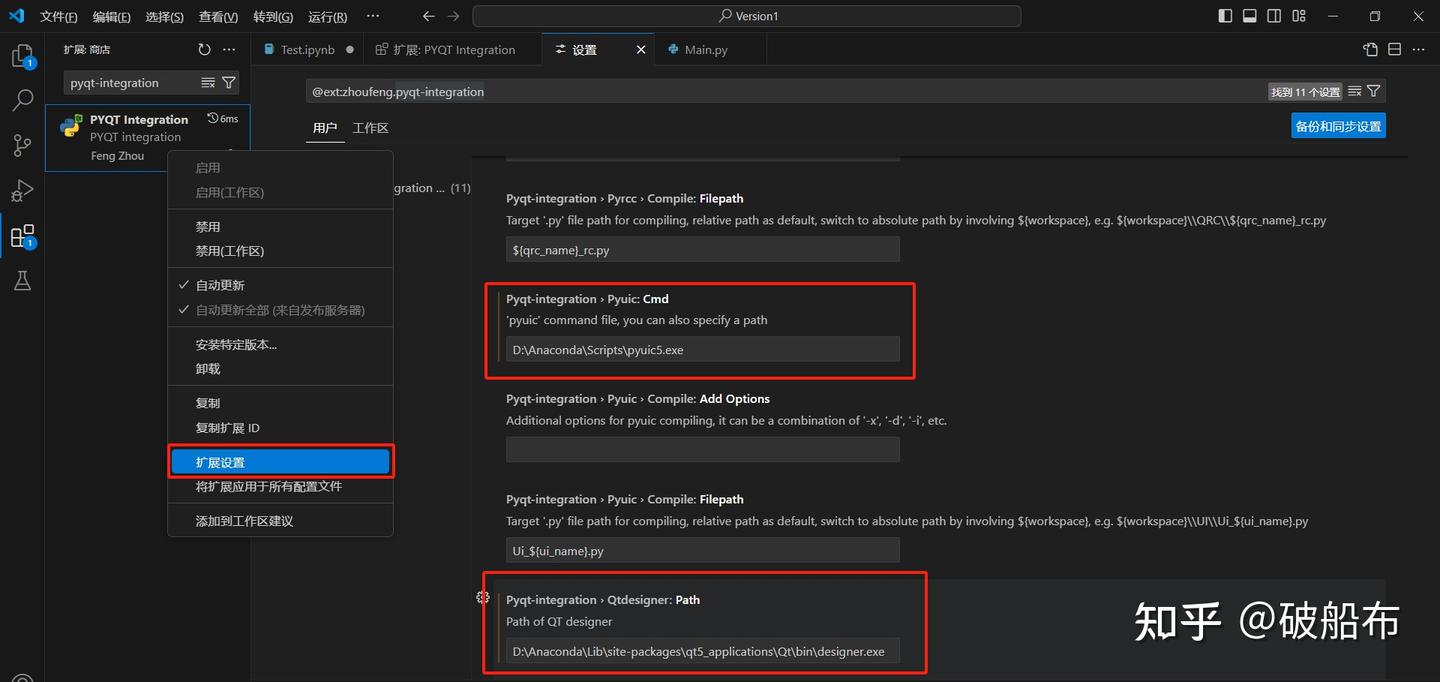Toggle 自动更新 checkmark in context menu
Image resolution: width=1440 pixels, height=682 pixels.
pos(220,285)
